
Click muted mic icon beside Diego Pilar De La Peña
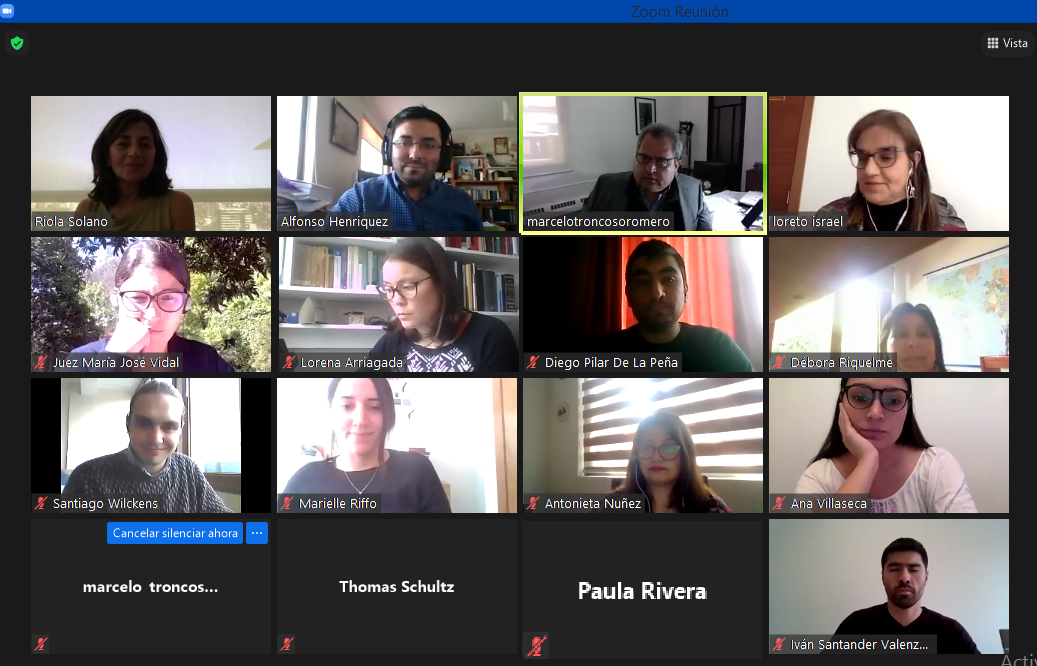click(x=533, y=362)
